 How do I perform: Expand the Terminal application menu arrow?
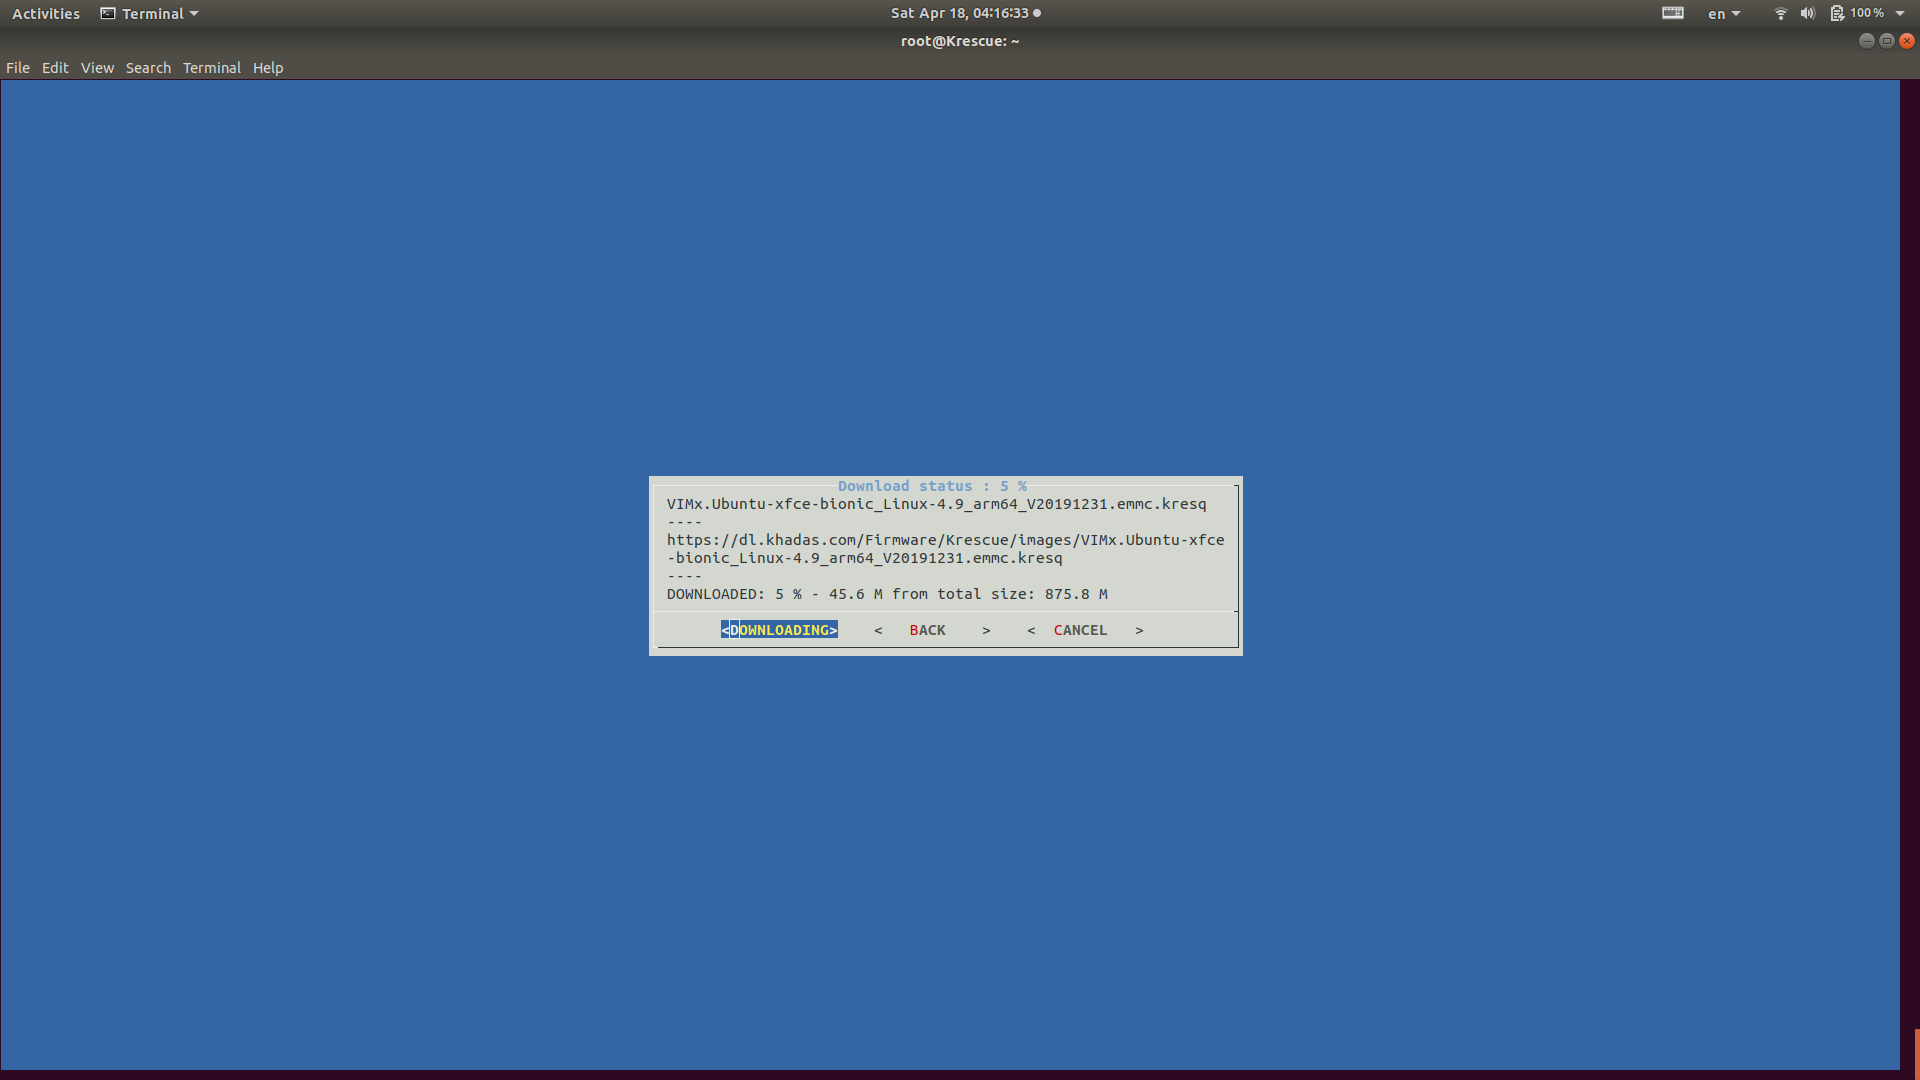click(x=194, y=13)
